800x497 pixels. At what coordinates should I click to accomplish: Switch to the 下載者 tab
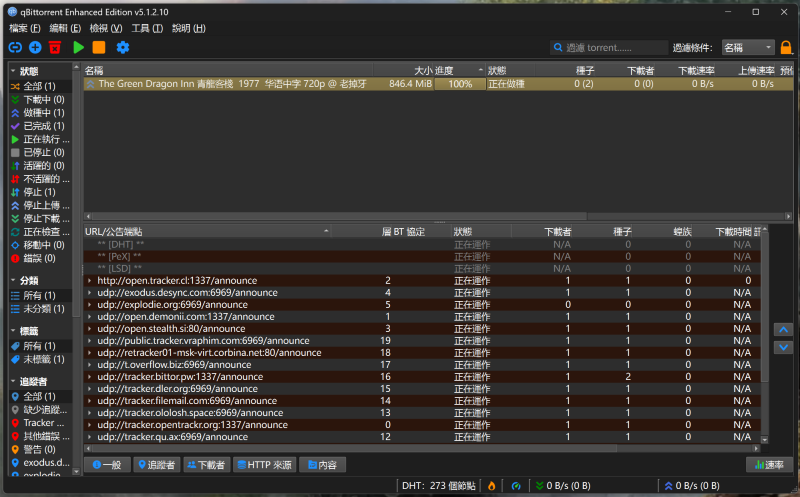point(206,465)
